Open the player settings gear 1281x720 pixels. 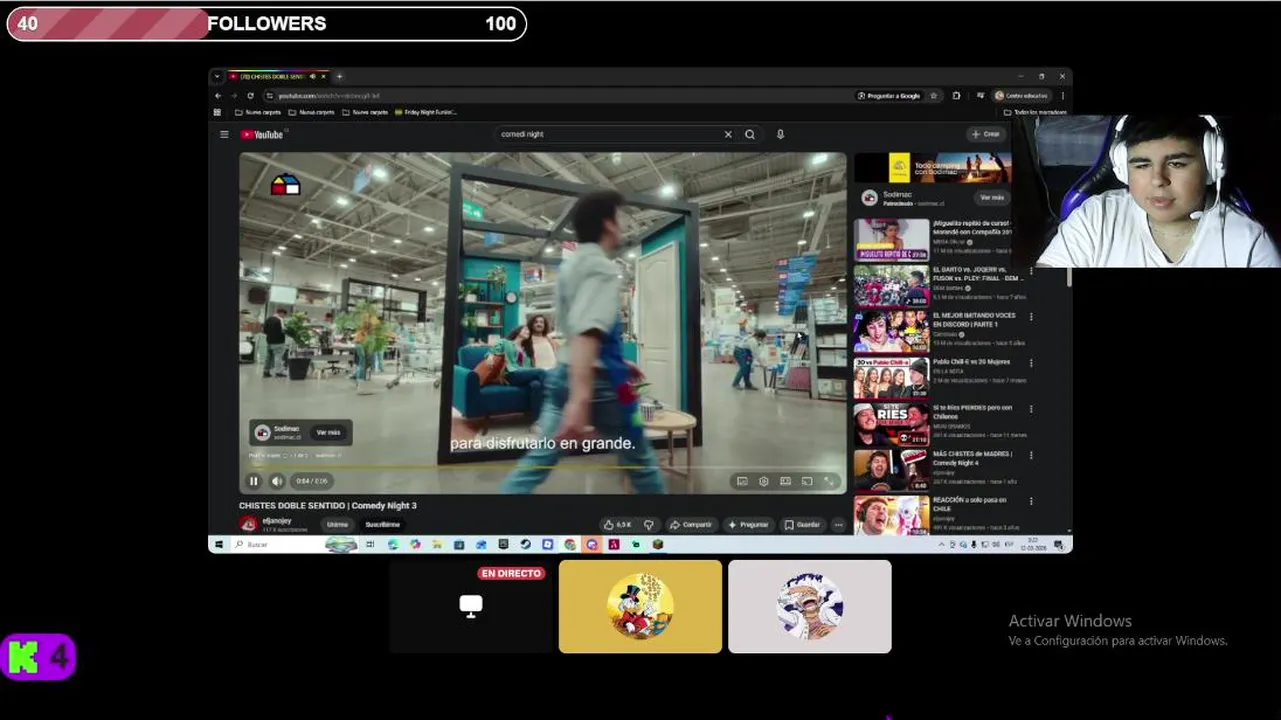click(x=764, y=481)
